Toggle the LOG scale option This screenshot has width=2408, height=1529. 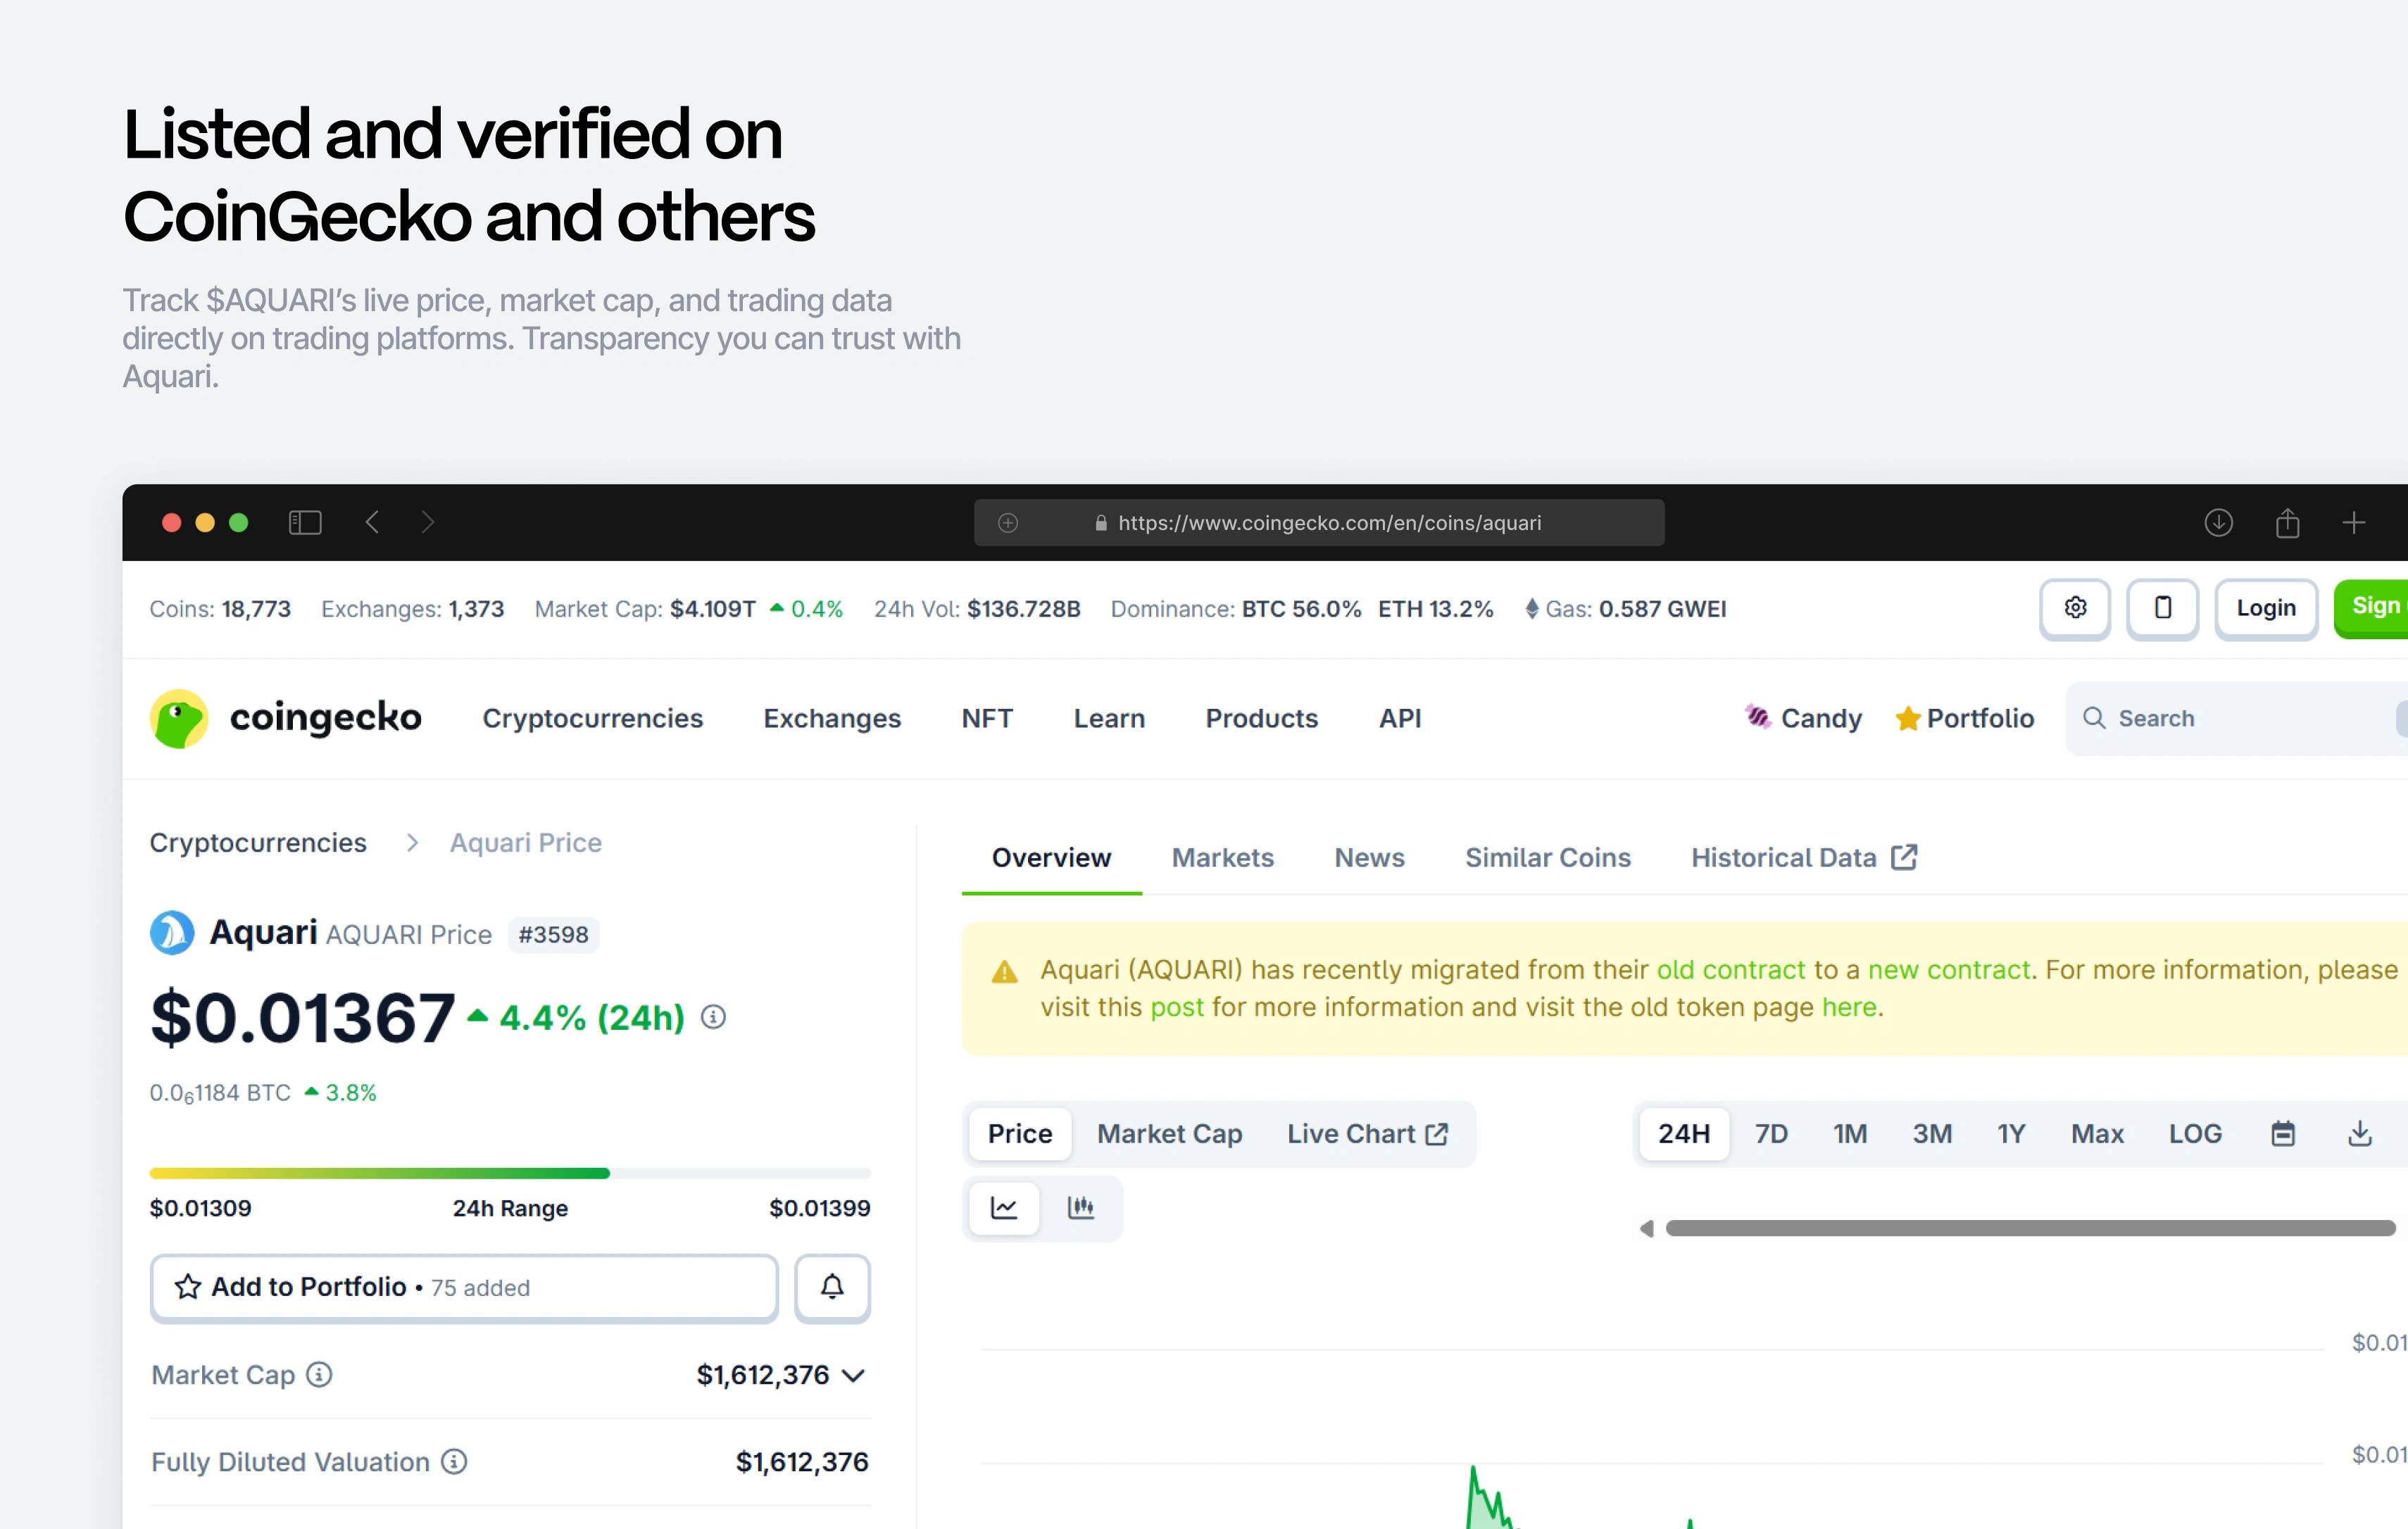click(x=2194, y=1133)
